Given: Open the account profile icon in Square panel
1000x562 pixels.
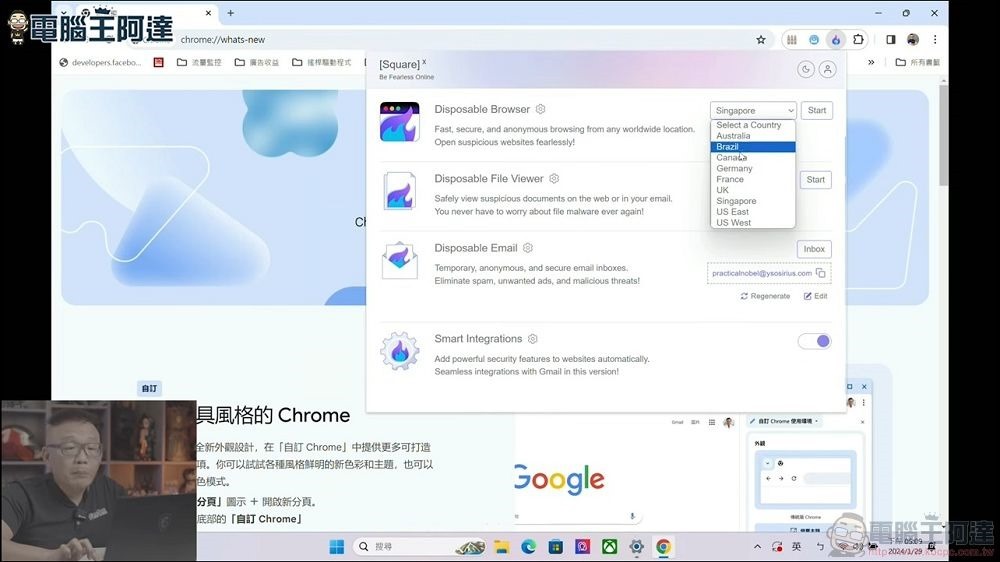Looking at the screenshot, I should (828, 70).
